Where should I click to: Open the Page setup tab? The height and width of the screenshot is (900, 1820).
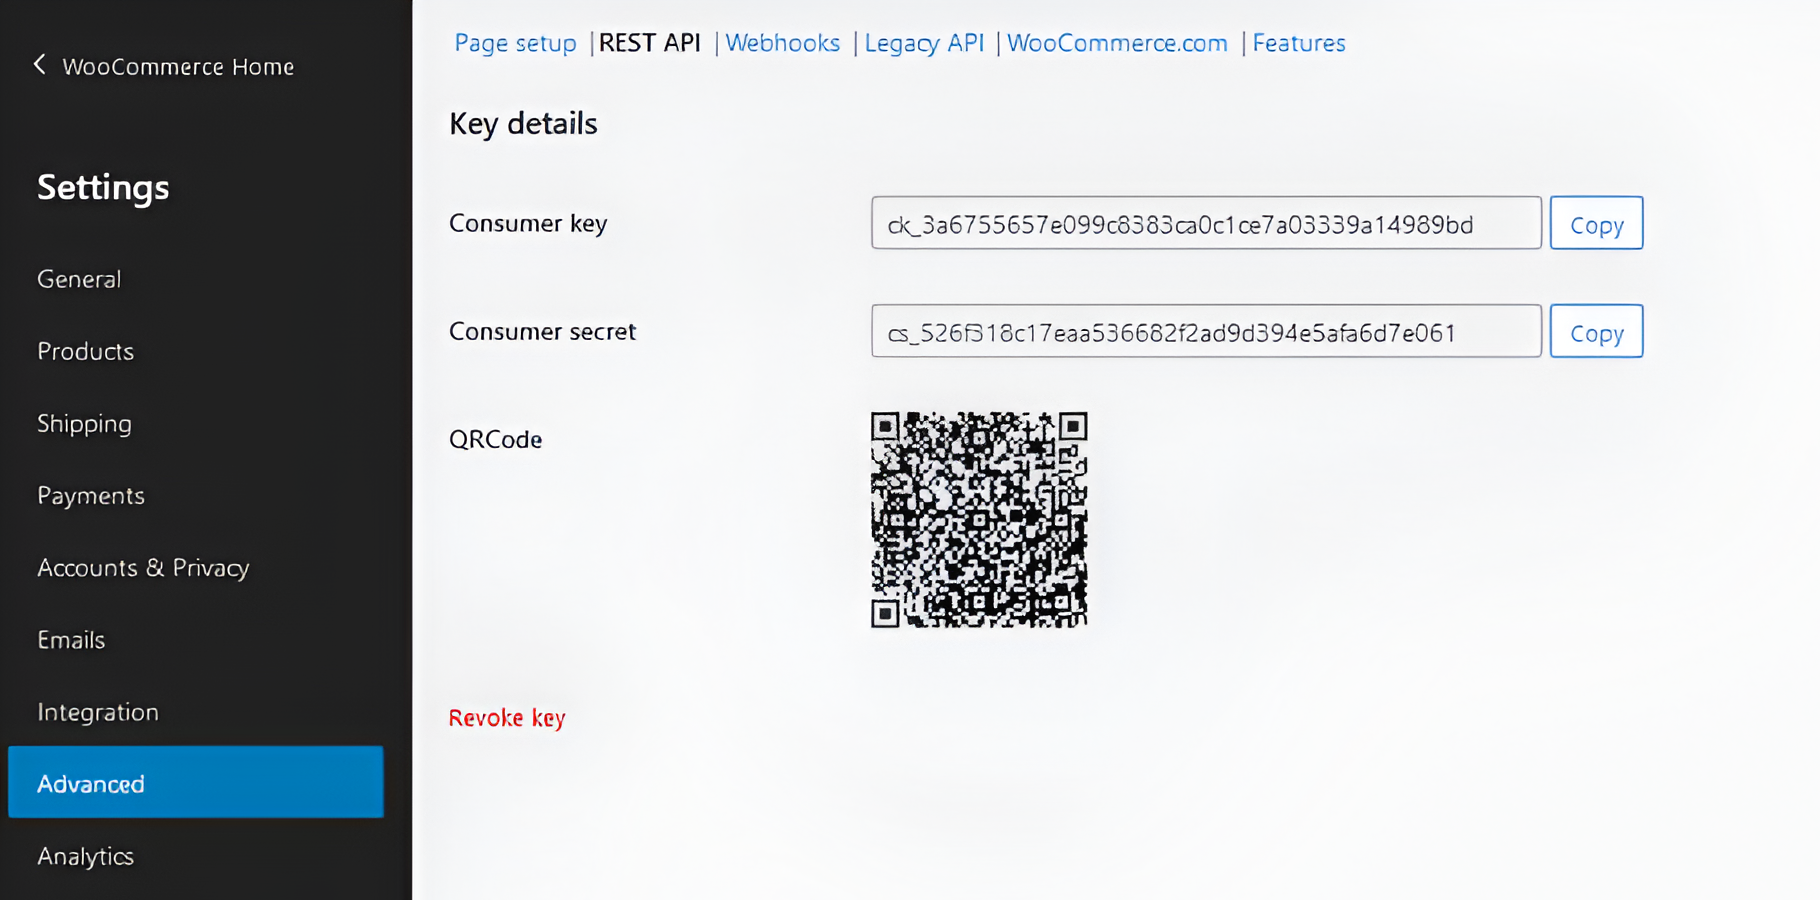tap(515, 43)
